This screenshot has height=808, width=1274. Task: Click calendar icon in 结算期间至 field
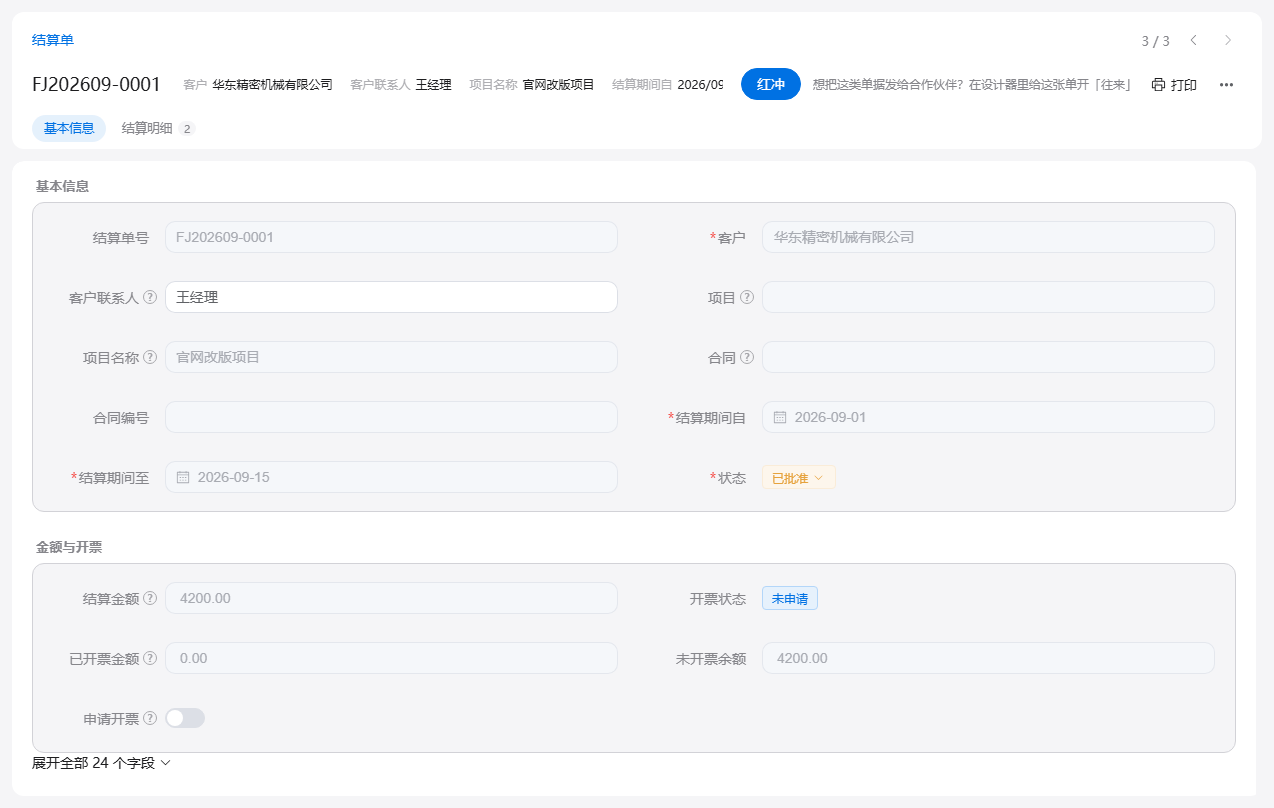(183, 477)
